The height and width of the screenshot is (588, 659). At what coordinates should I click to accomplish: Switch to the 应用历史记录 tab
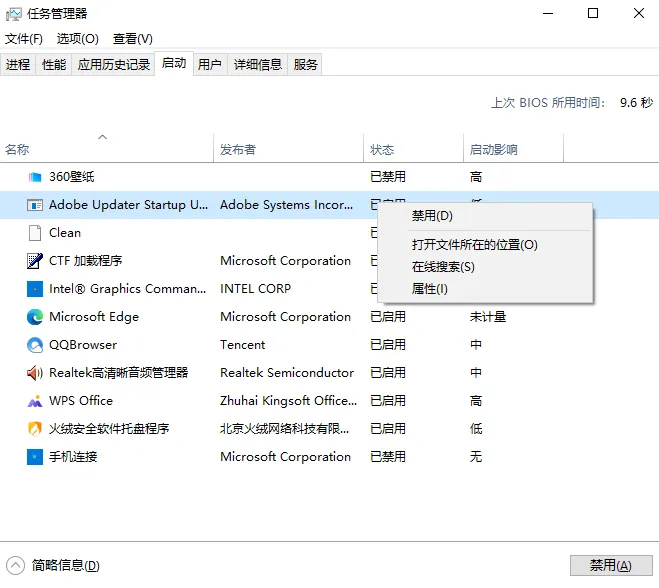click(x=113, y=64)
